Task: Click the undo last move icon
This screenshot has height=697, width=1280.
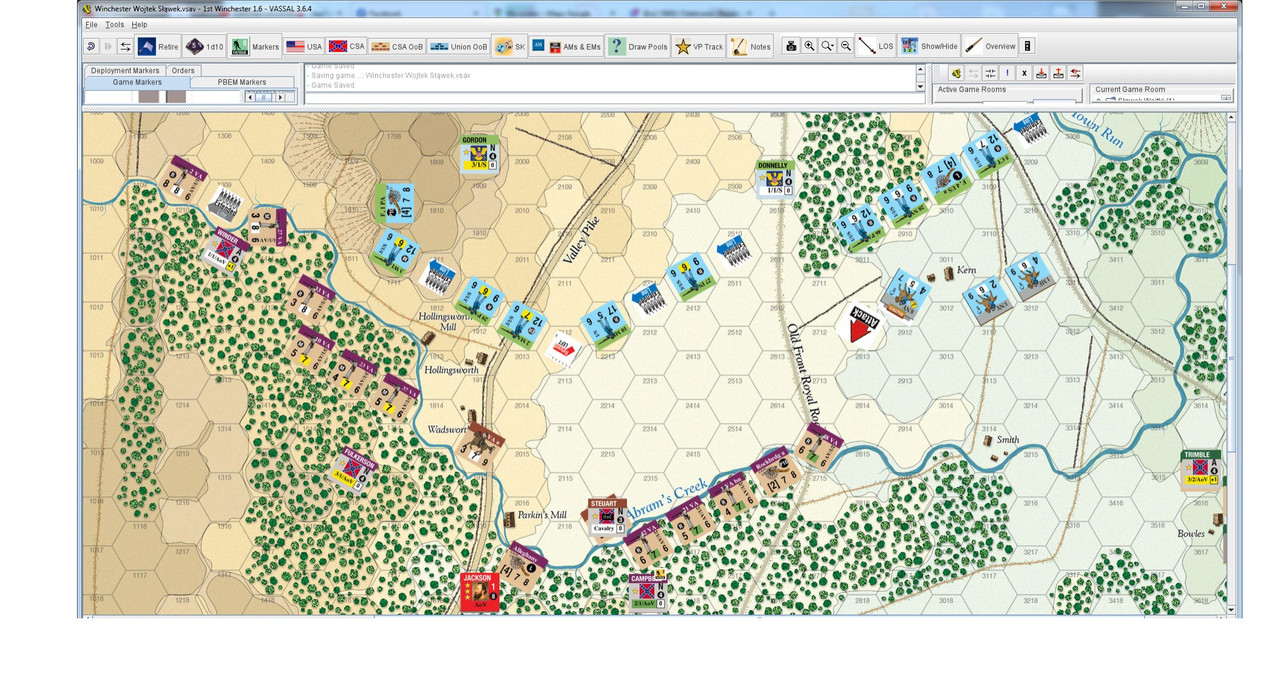Action: pos(91,46)
